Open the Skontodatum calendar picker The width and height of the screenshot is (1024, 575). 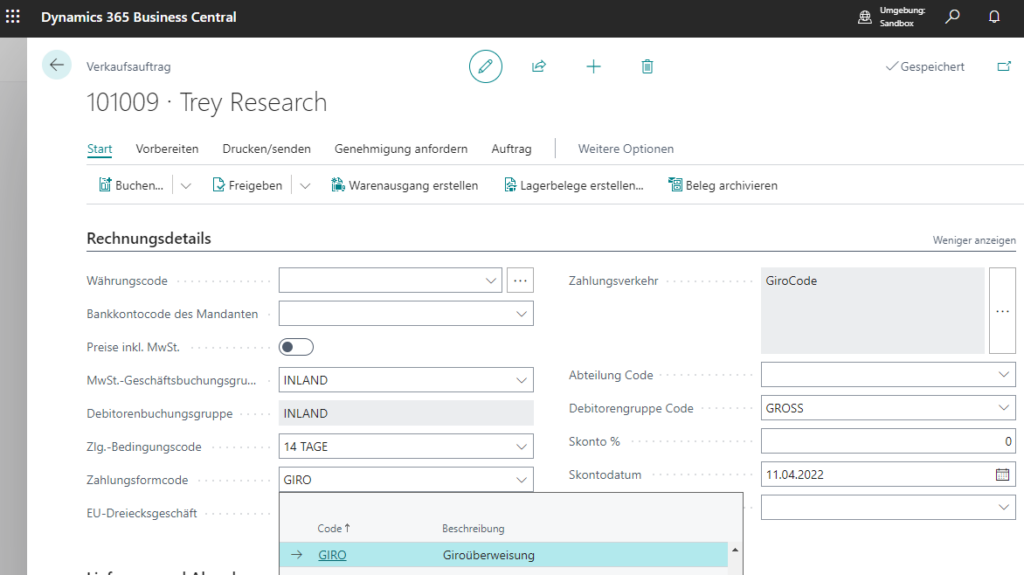(x=1002, y=475)
